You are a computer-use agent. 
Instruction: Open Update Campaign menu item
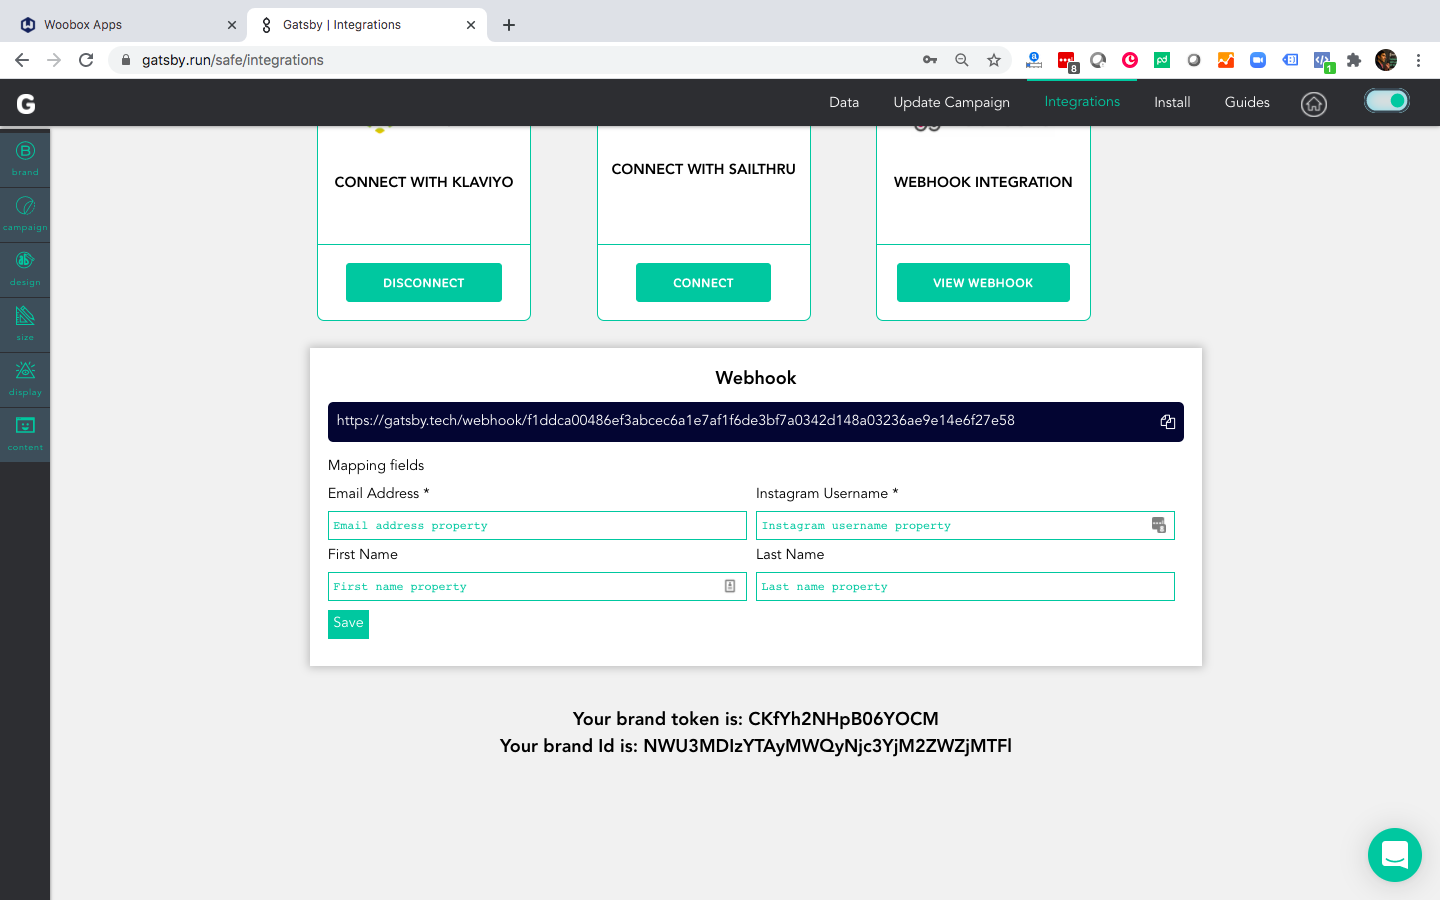[952, 102]
